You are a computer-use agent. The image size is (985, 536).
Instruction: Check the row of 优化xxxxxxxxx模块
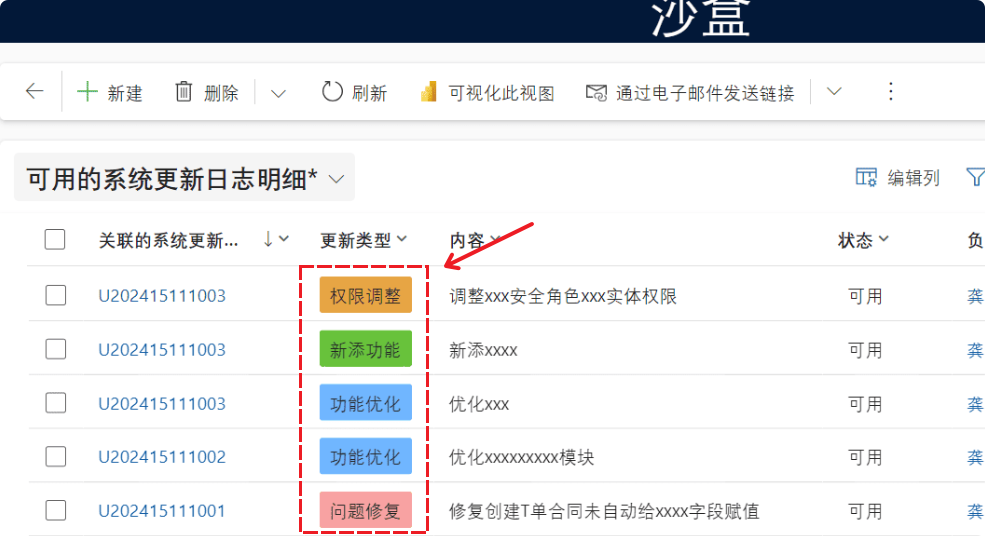pyautogui.click(x=55, y=457)
